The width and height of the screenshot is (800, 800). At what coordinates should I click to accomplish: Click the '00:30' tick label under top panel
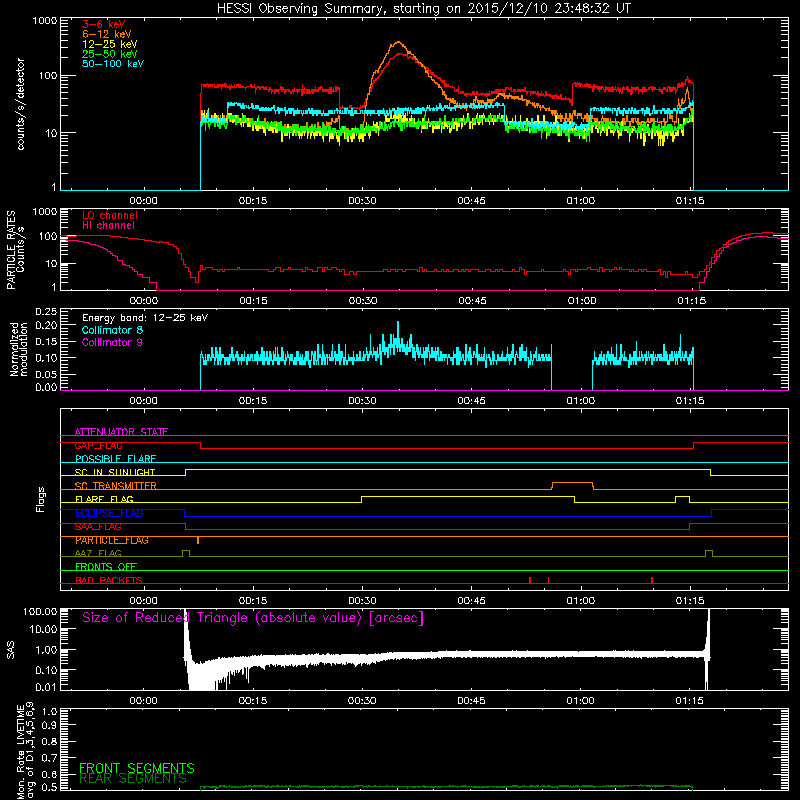362,201
